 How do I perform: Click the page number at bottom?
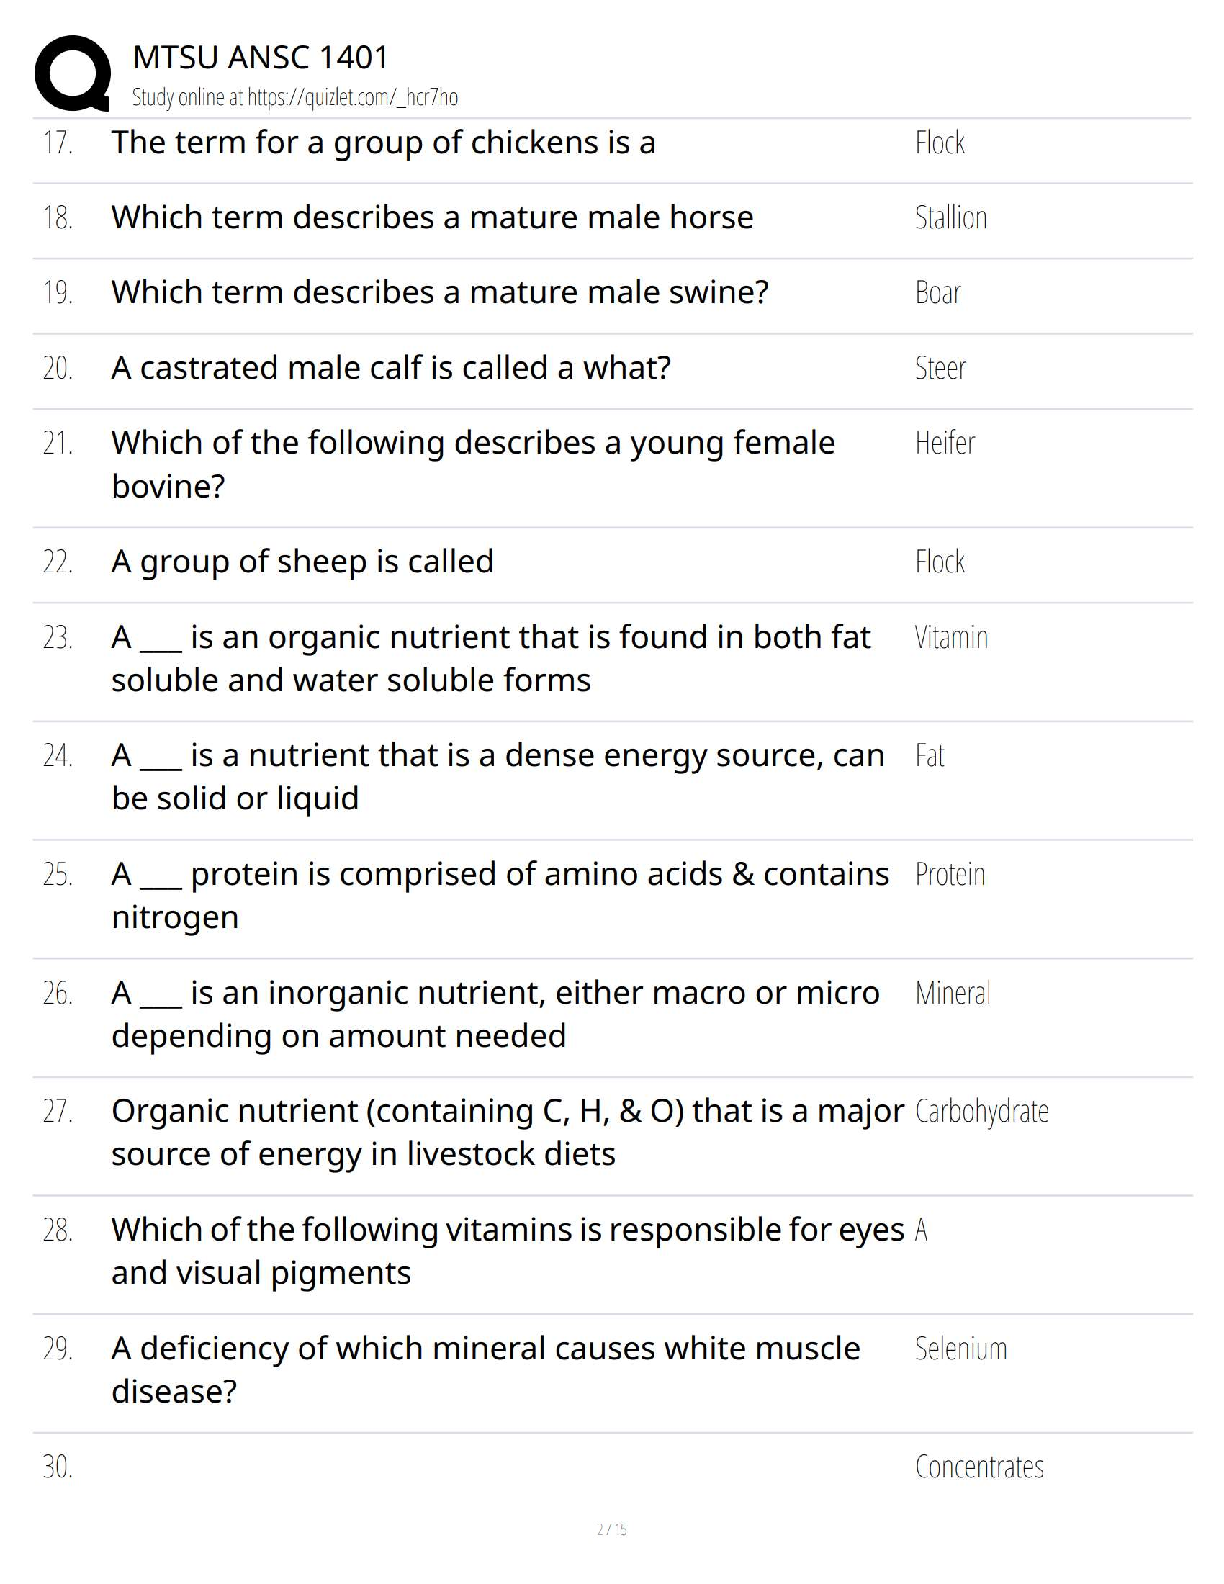click(611, 1529)
